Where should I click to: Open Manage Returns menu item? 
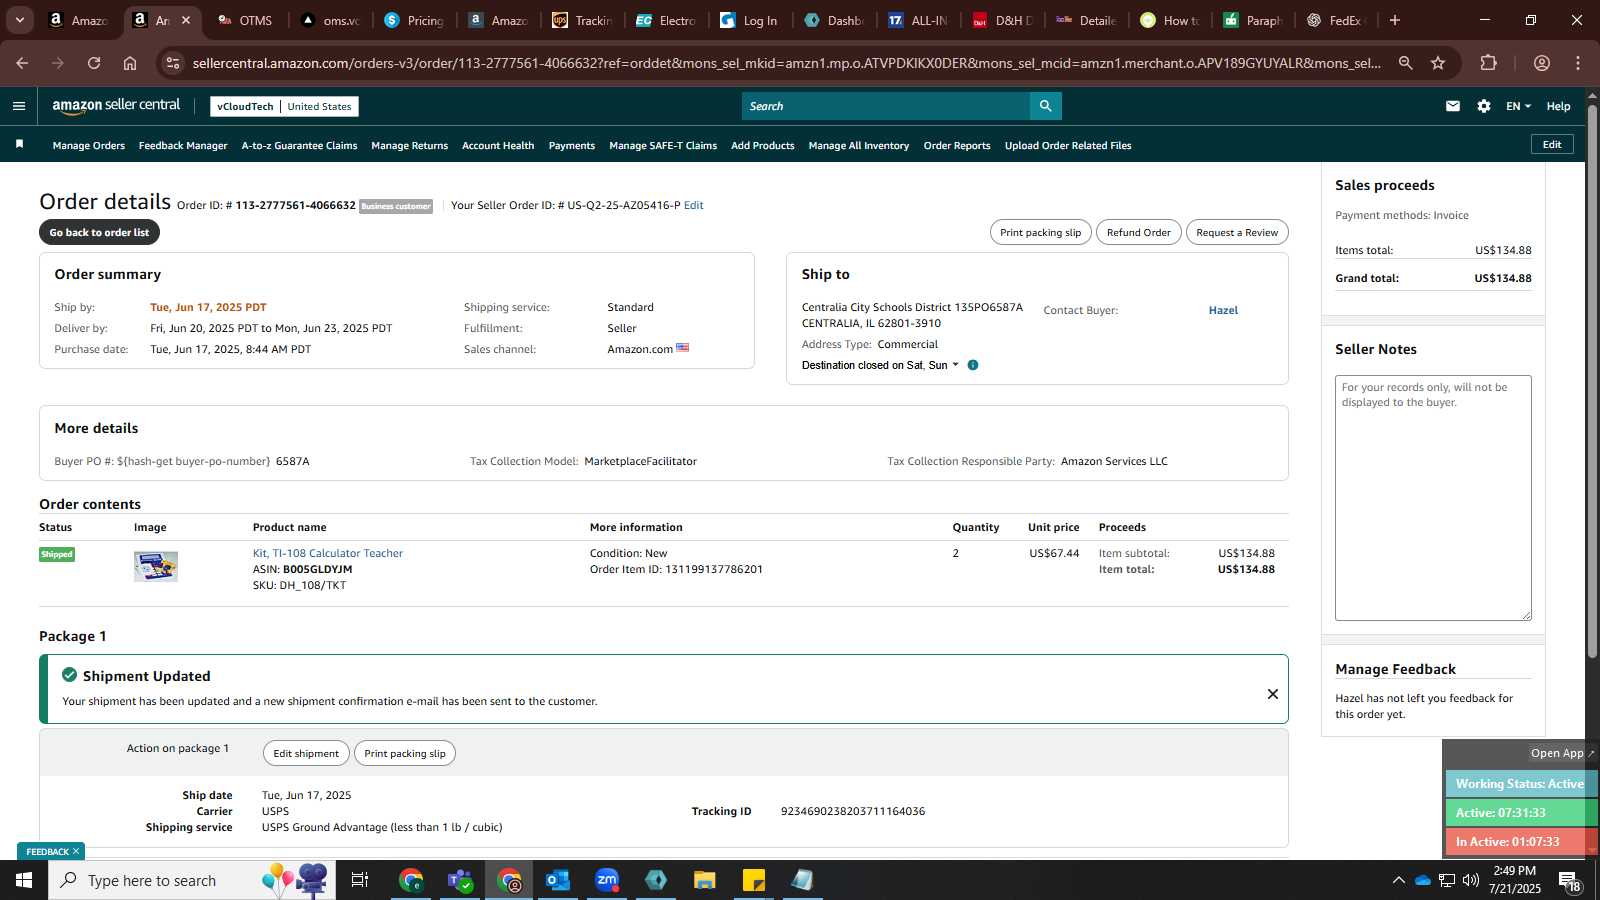pyautogui.click(x=409, y=145)
